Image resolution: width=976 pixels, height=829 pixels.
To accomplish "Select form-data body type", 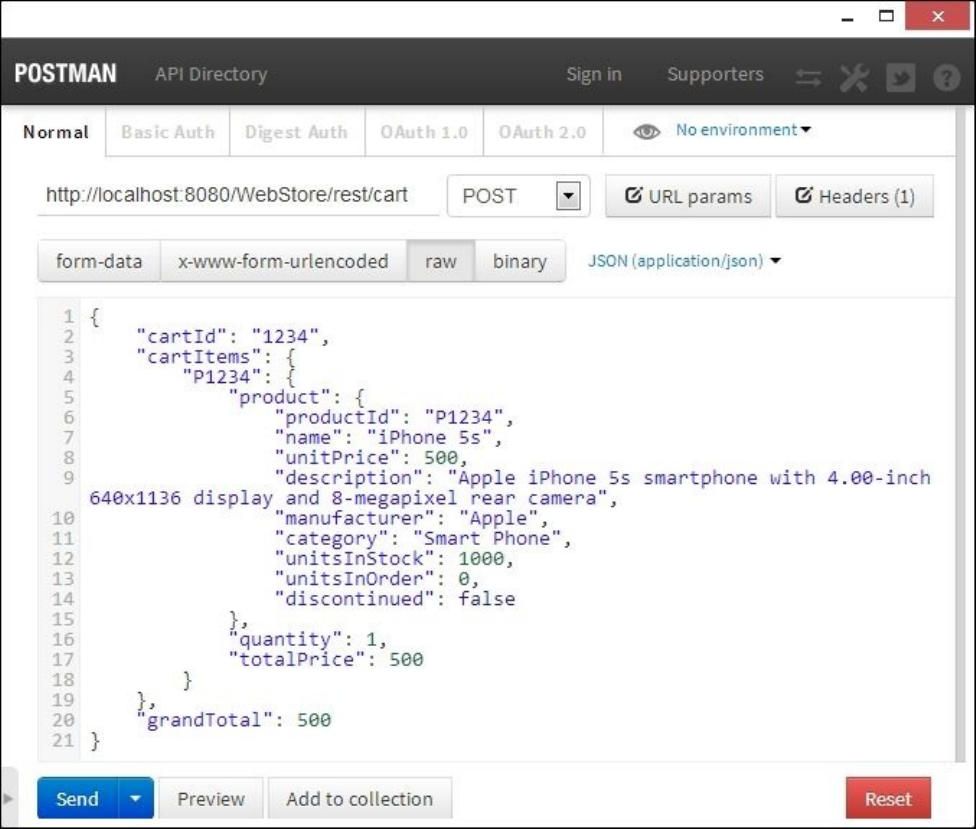I will [x=99, y=261].
